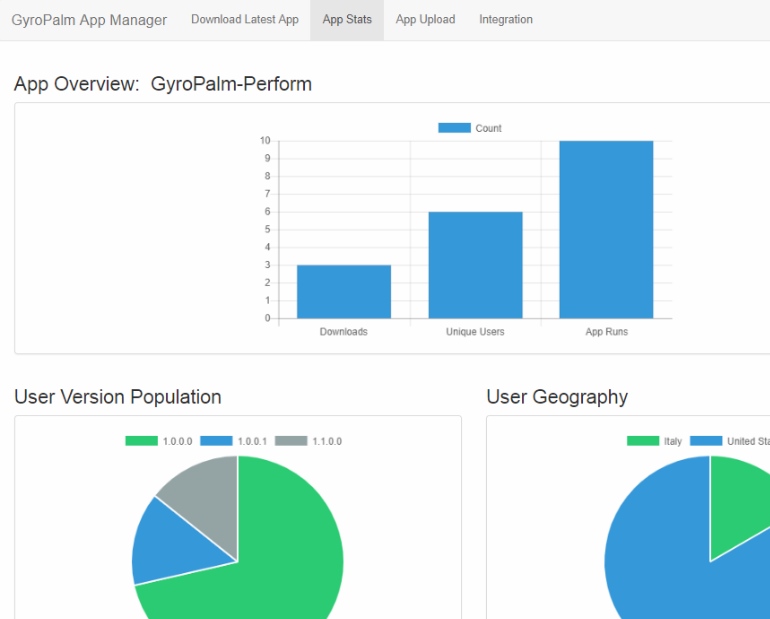The width and height of the screenshot is (770, 619).
Task: Select the App Stats tab
Action: click(347, 20)
